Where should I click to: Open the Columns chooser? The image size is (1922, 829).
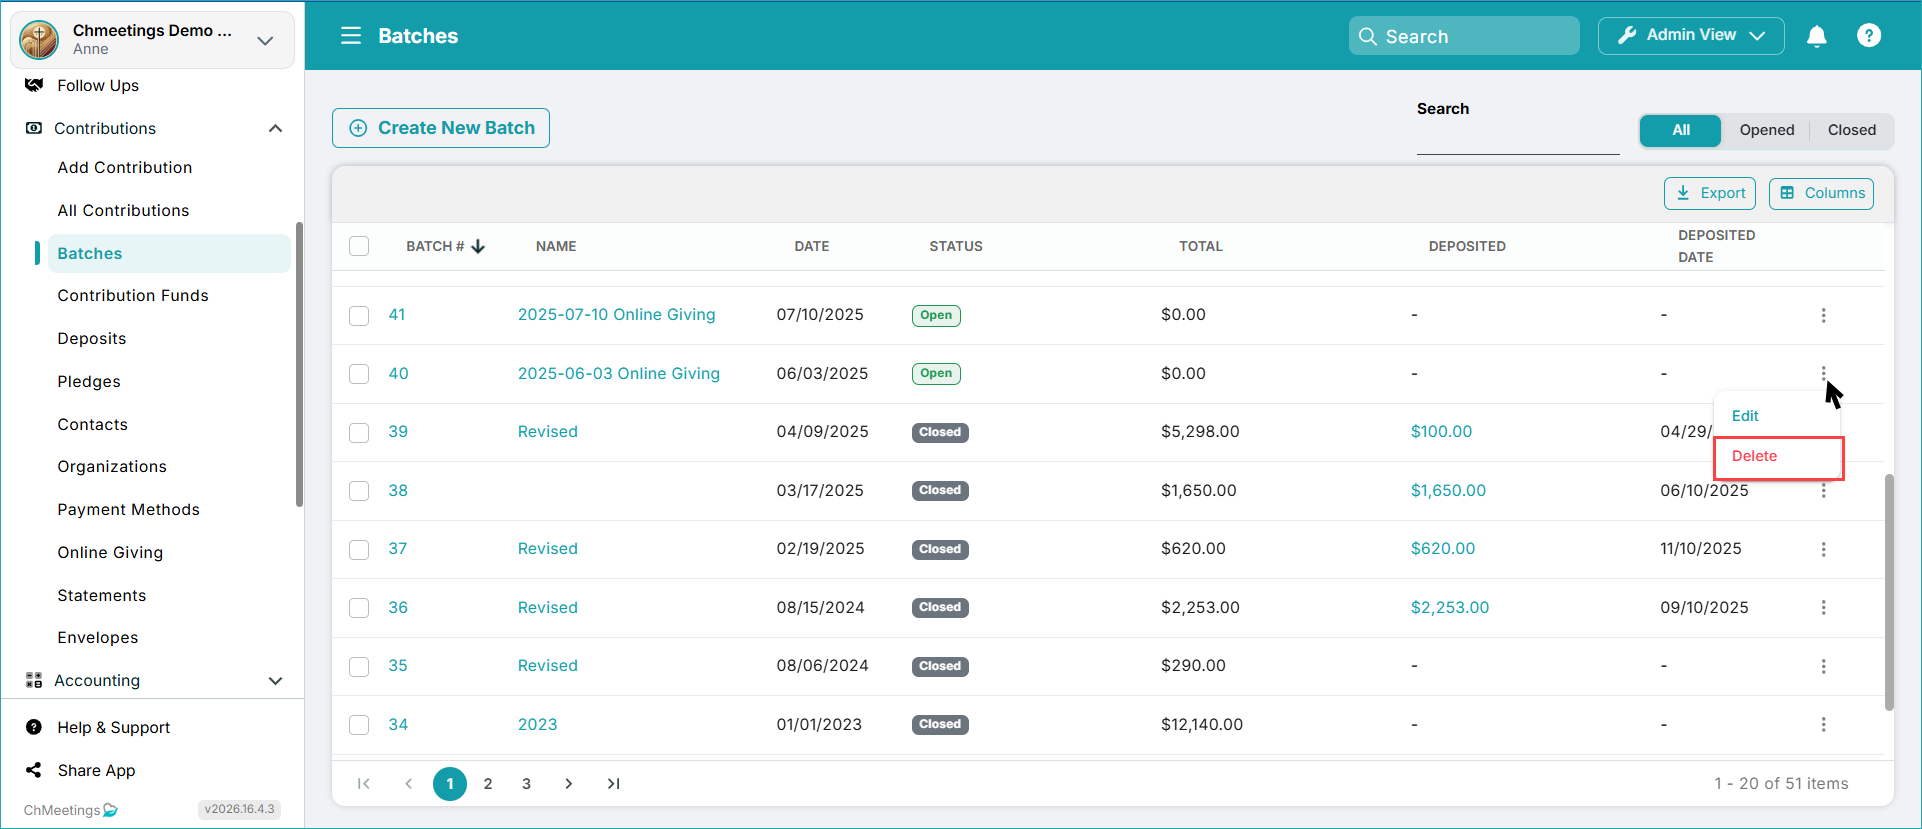[1821, 193]
